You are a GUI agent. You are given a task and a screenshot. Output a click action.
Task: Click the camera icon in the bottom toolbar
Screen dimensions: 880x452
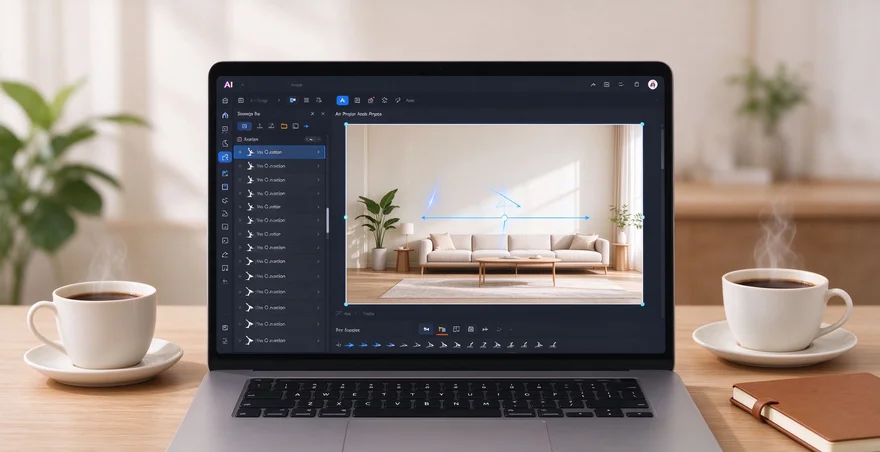click(471, 329)
